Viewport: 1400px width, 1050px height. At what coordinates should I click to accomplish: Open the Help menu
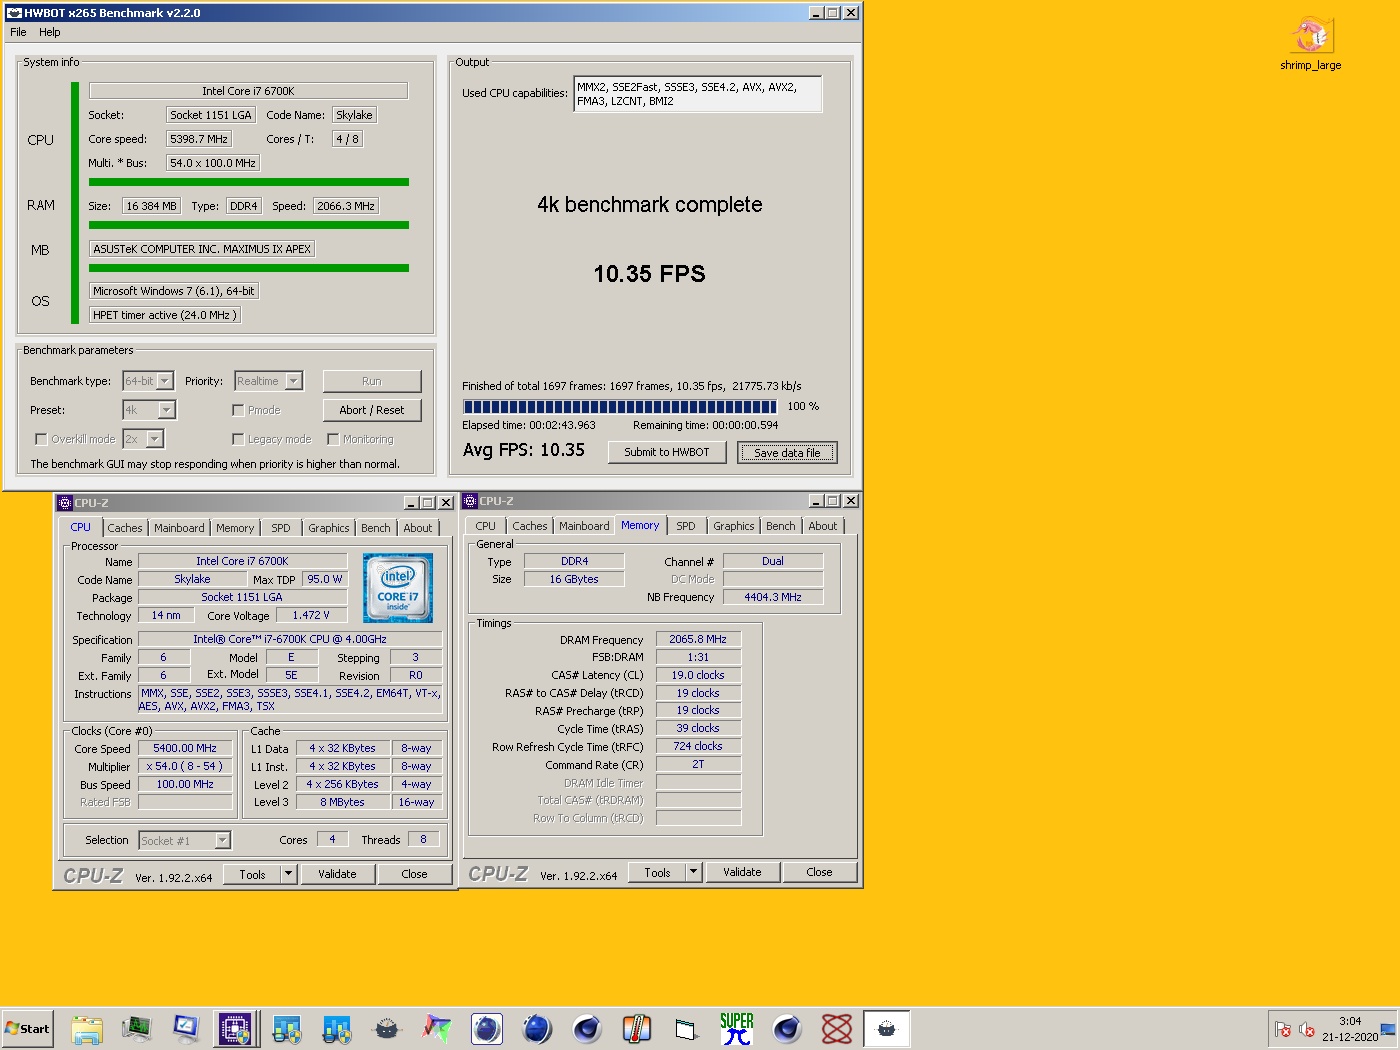point(50,32)
